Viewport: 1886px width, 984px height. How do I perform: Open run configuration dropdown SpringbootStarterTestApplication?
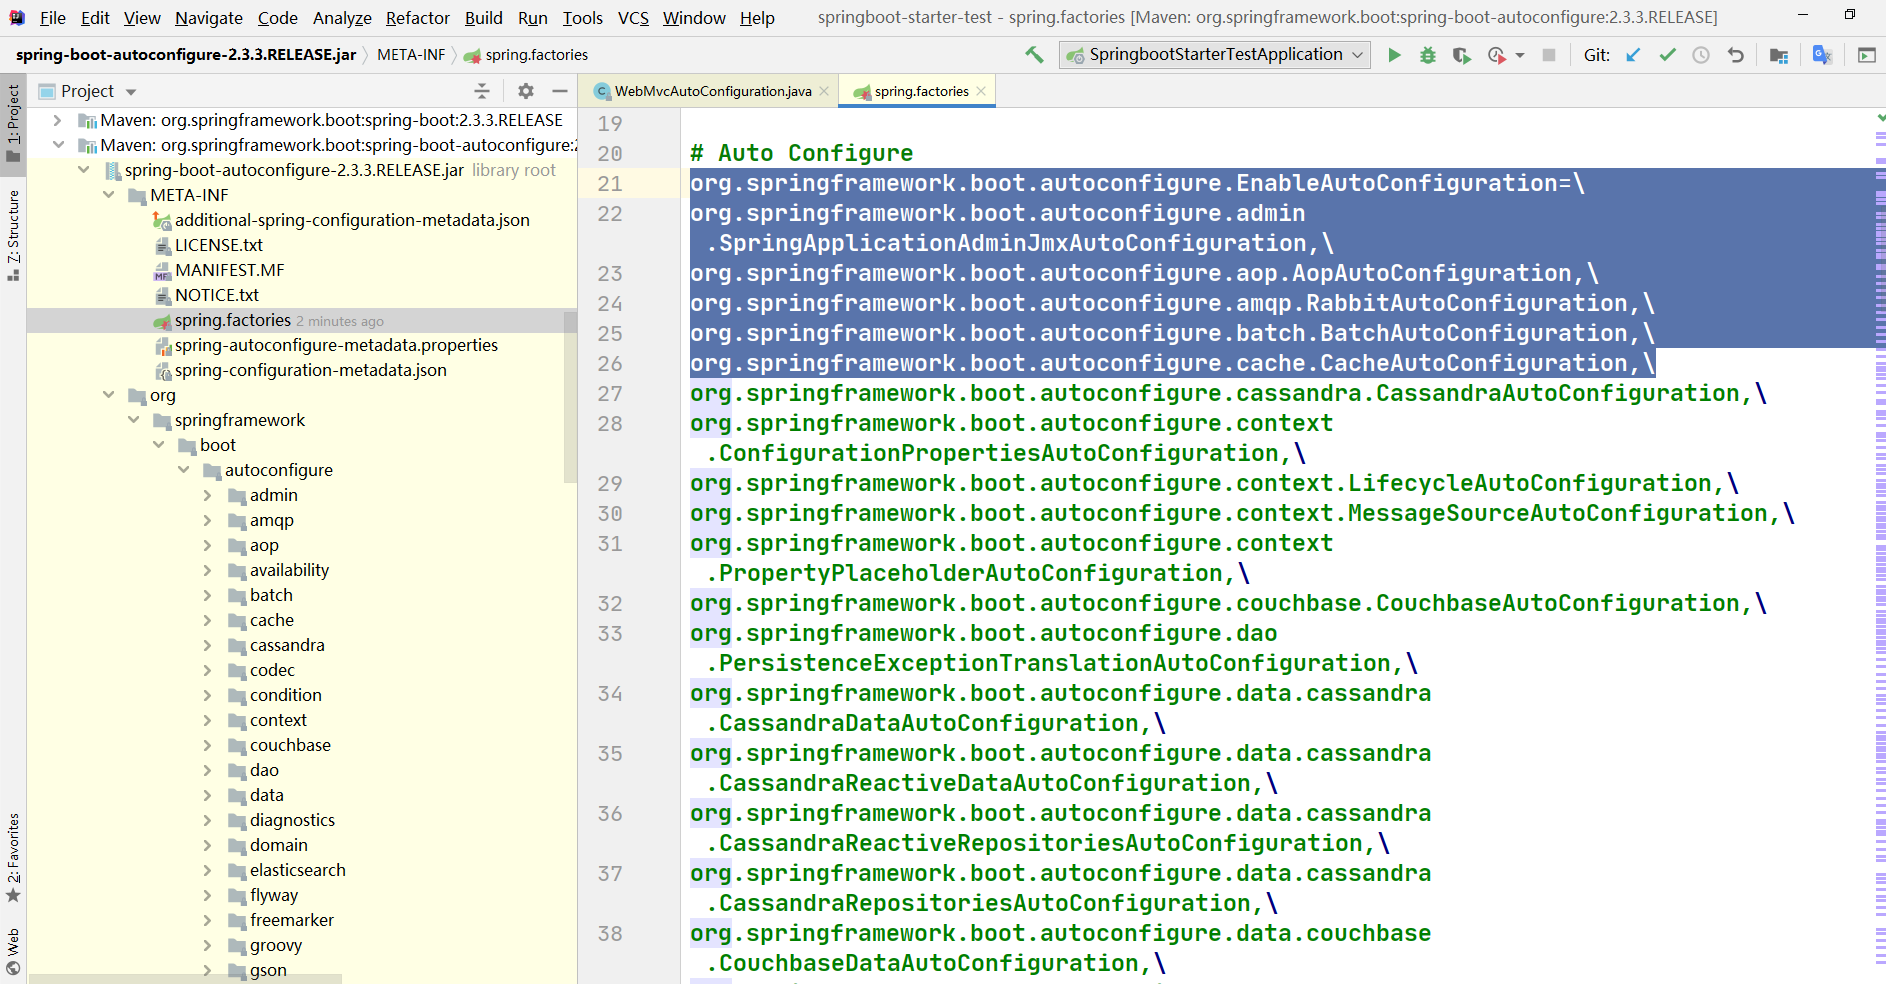click(1215, 55)
